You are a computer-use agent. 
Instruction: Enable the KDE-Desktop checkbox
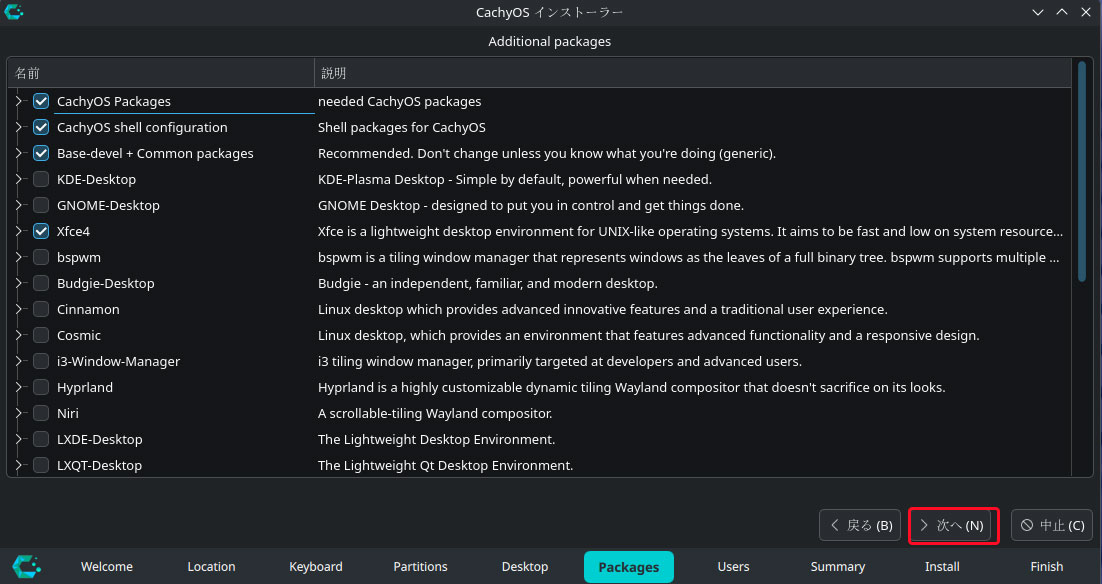(41, 179)
